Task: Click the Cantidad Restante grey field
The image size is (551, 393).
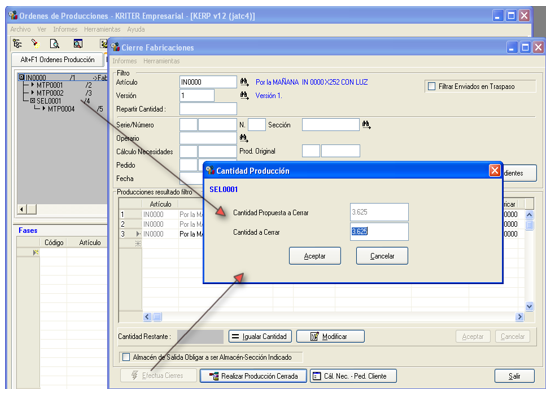Action: coord(200,336)
